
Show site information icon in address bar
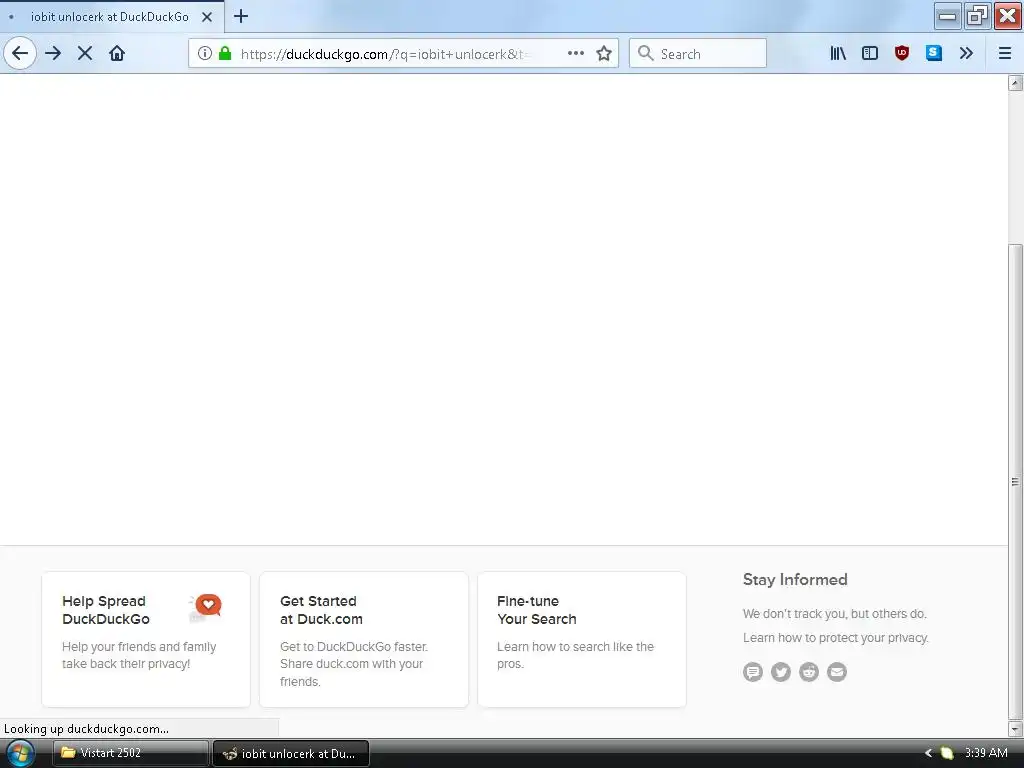pos(204,53)
